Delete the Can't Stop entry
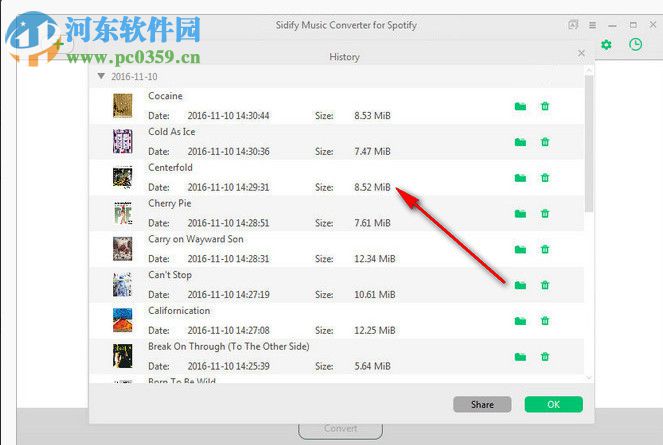663x445 pixels. pyautogui.click(x=545, y=285)
